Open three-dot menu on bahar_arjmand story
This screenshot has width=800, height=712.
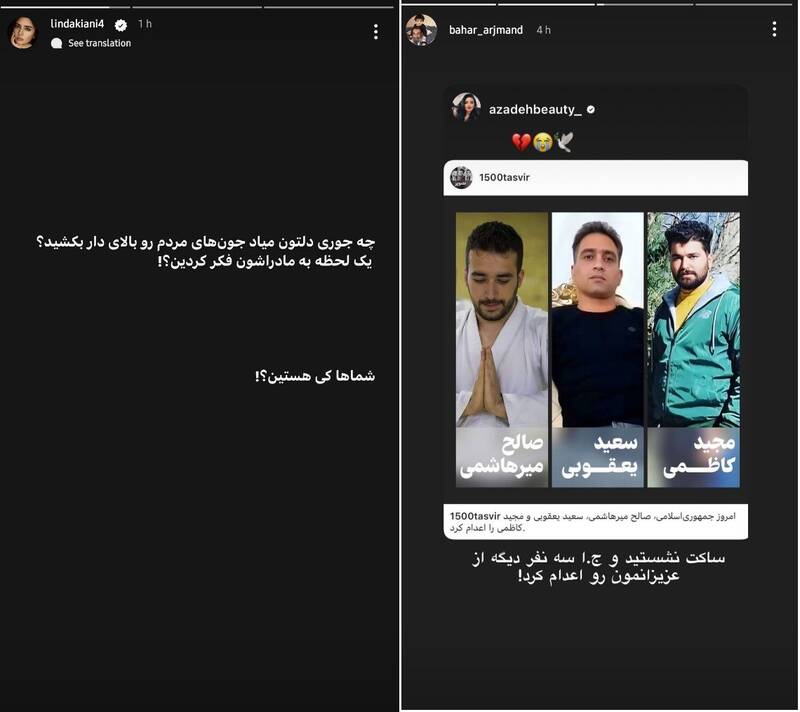tap(774, 29)
